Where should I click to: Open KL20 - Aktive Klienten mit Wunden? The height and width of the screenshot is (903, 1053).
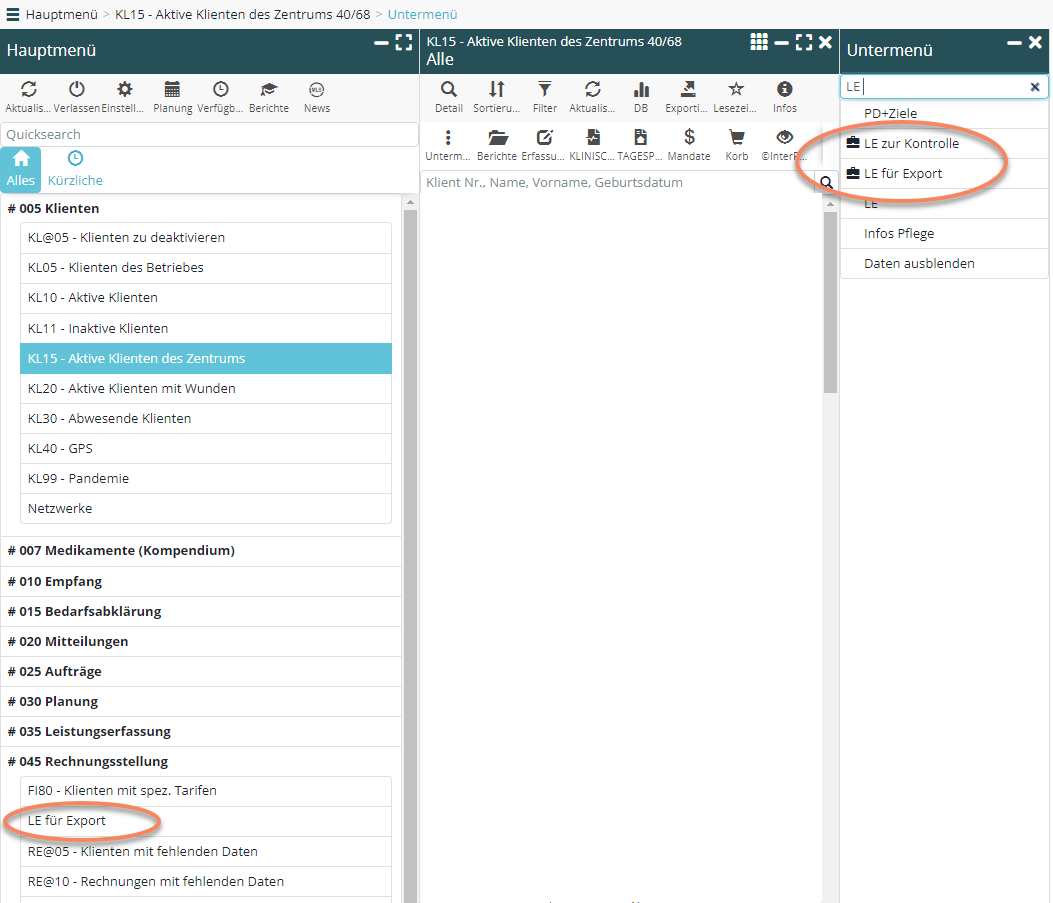point(132,389)
